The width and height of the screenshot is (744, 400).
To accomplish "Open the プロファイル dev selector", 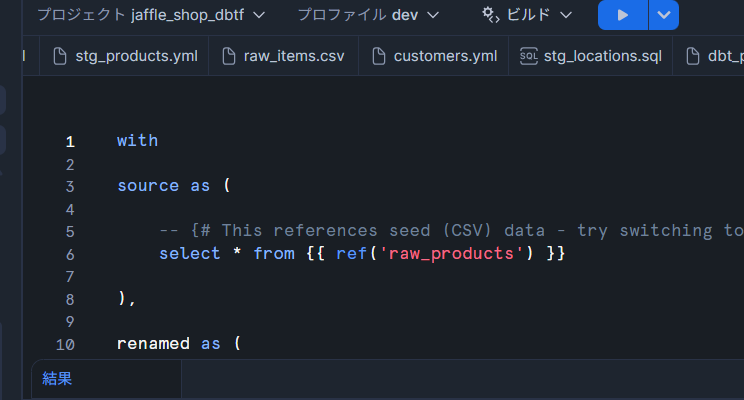I will (x=368, y=15).
